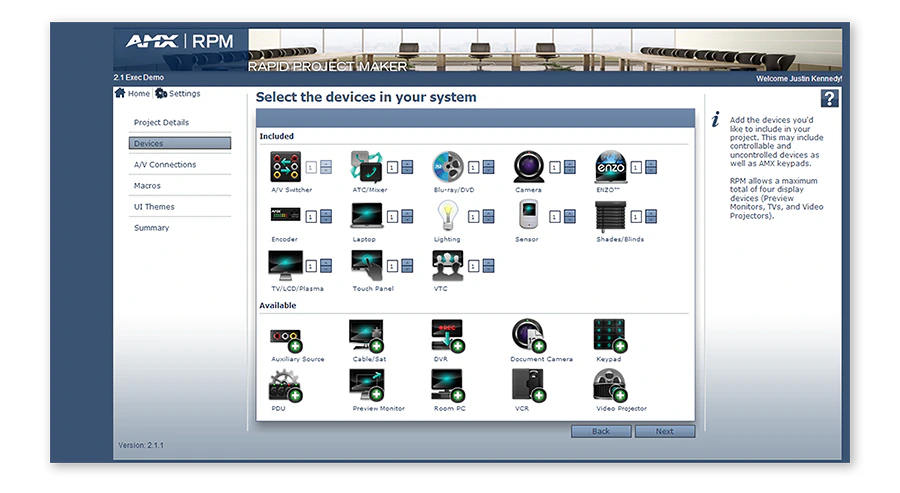Viewport: 900px width, 493px height.
Task: Add the Document Camera device
Action: pos(529,336)
